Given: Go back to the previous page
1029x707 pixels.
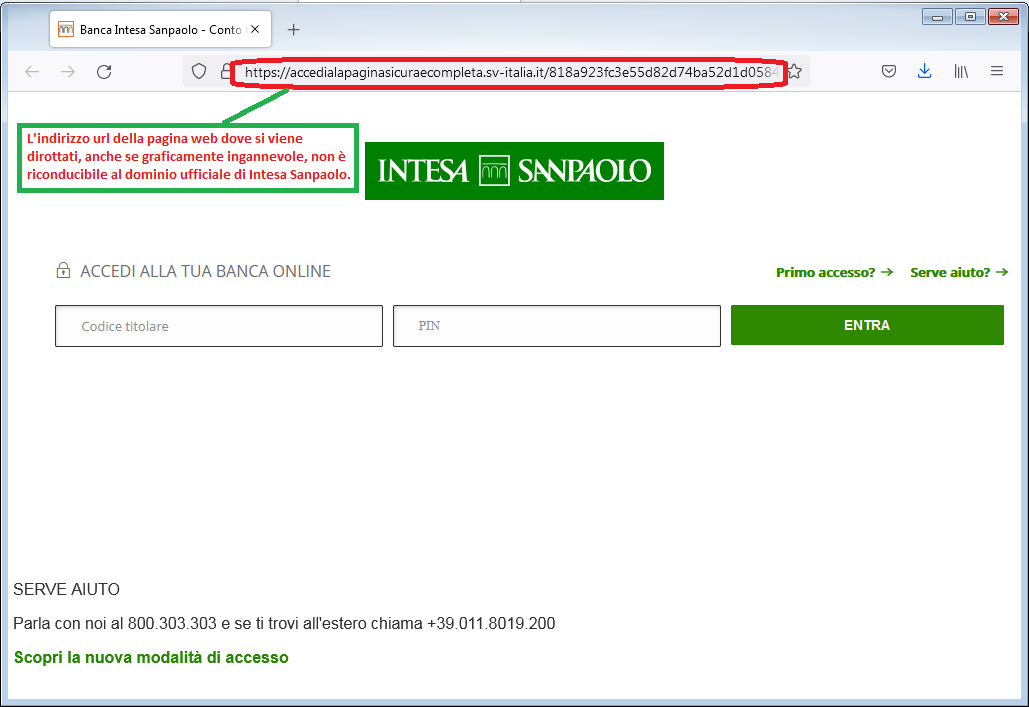Looking at the screenshot, I should click(x=32, y=72).
